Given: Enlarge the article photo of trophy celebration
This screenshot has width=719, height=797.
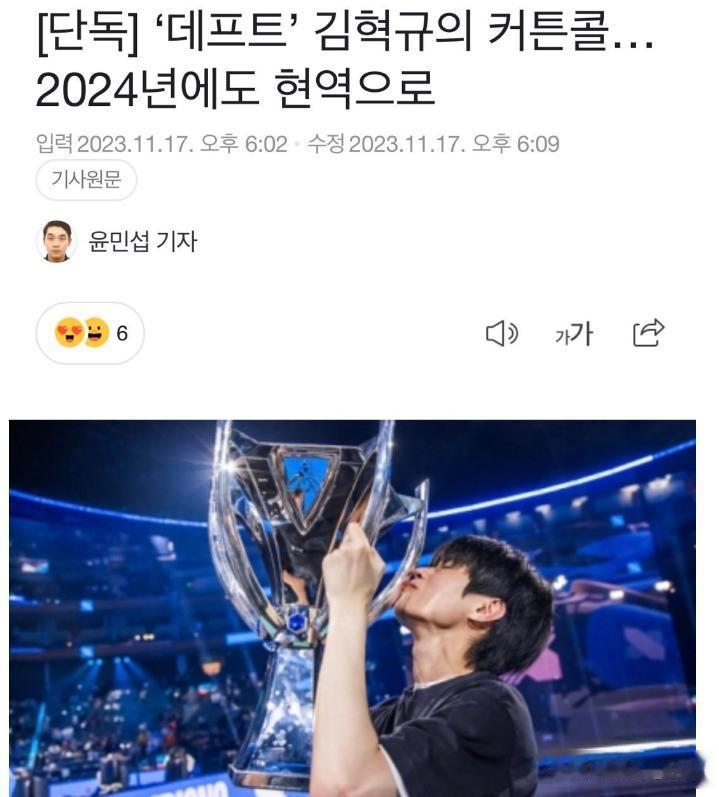Looking at the screenshot, I should coord(352,608).
